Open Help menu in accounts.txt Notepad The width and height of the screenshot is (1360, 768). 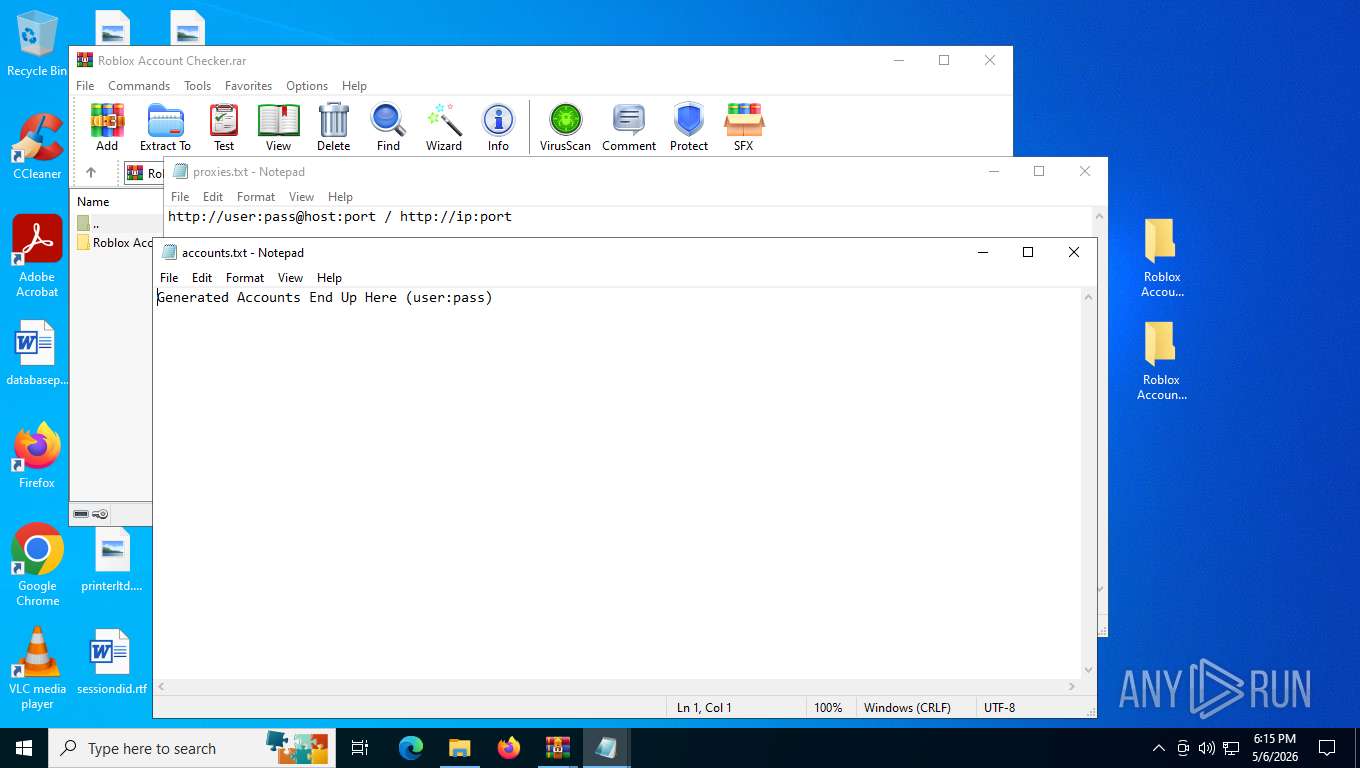(x=329, y=278)
